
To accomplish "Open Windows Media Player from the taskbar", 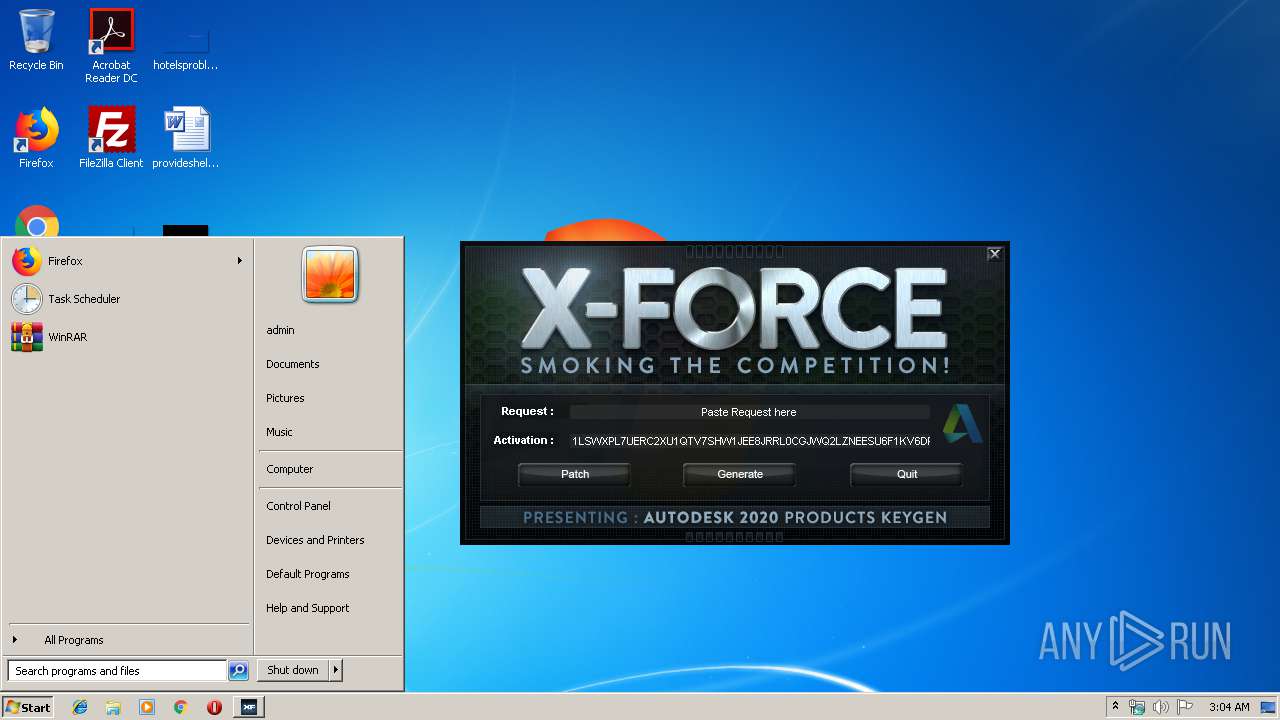I will tap(147, 707).
